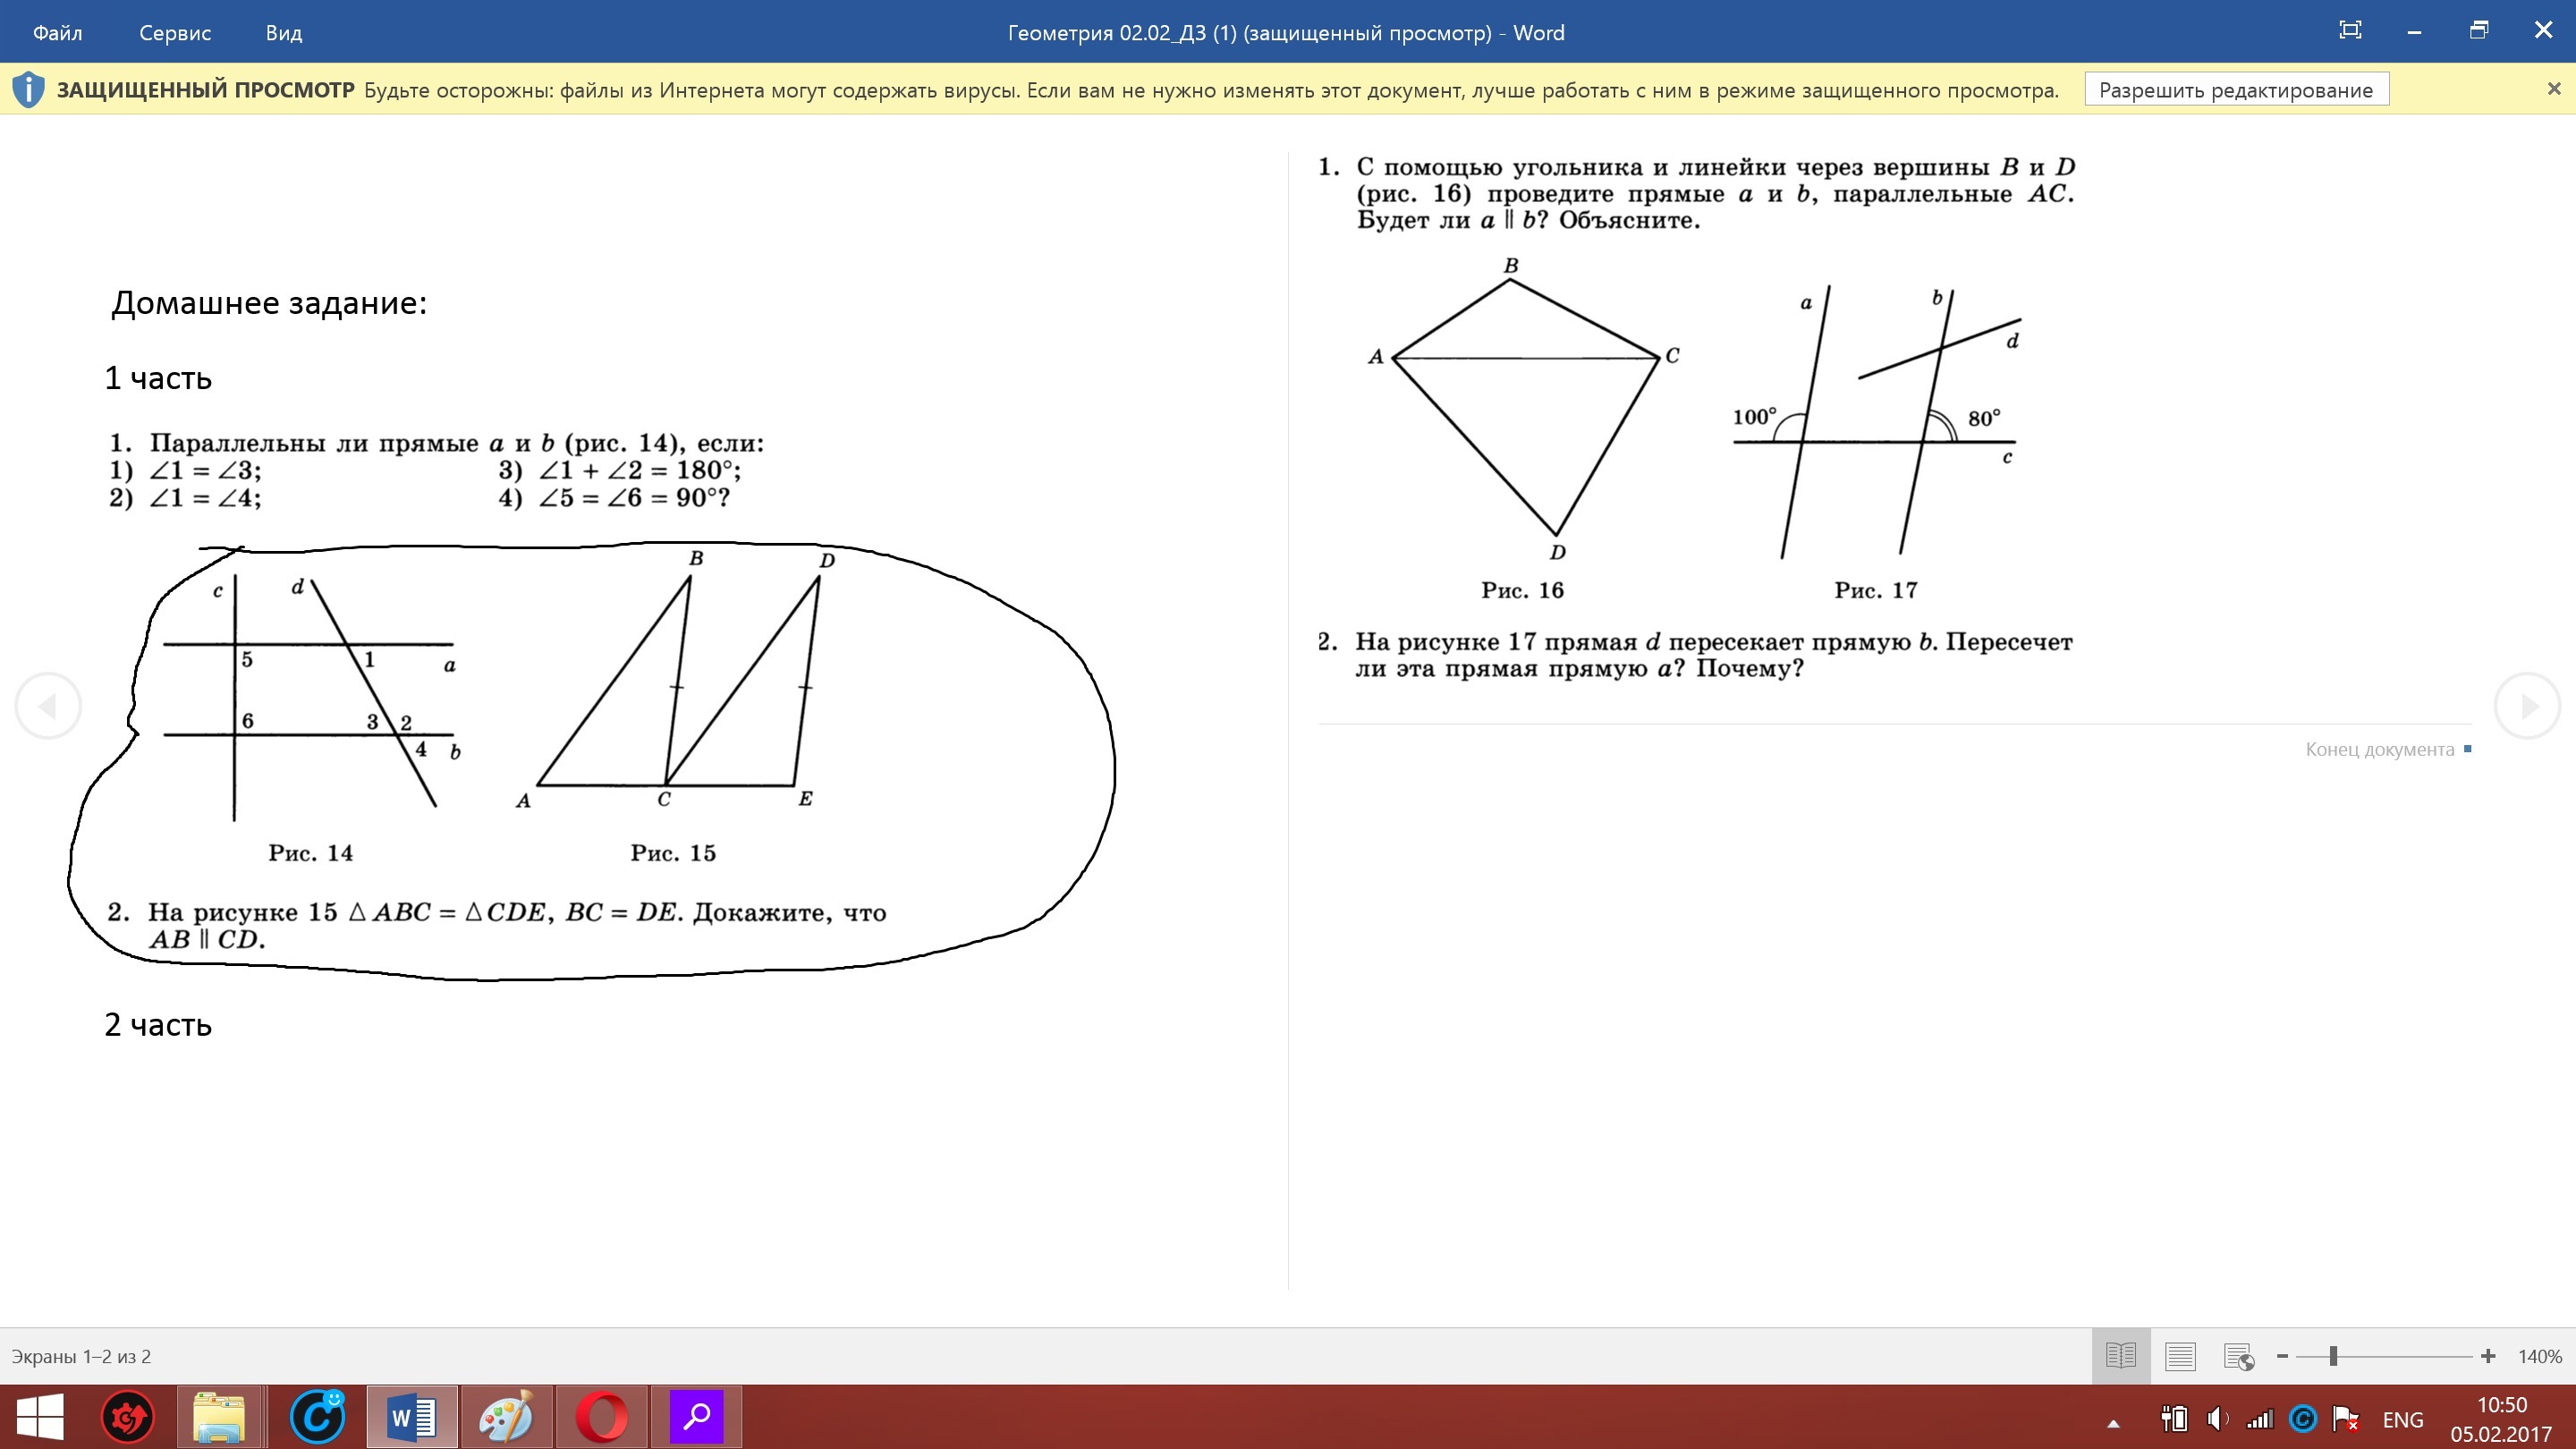2576x1449 pixels.
Task: Switch to Print Layout view icon
Action: (2179, 1356)
